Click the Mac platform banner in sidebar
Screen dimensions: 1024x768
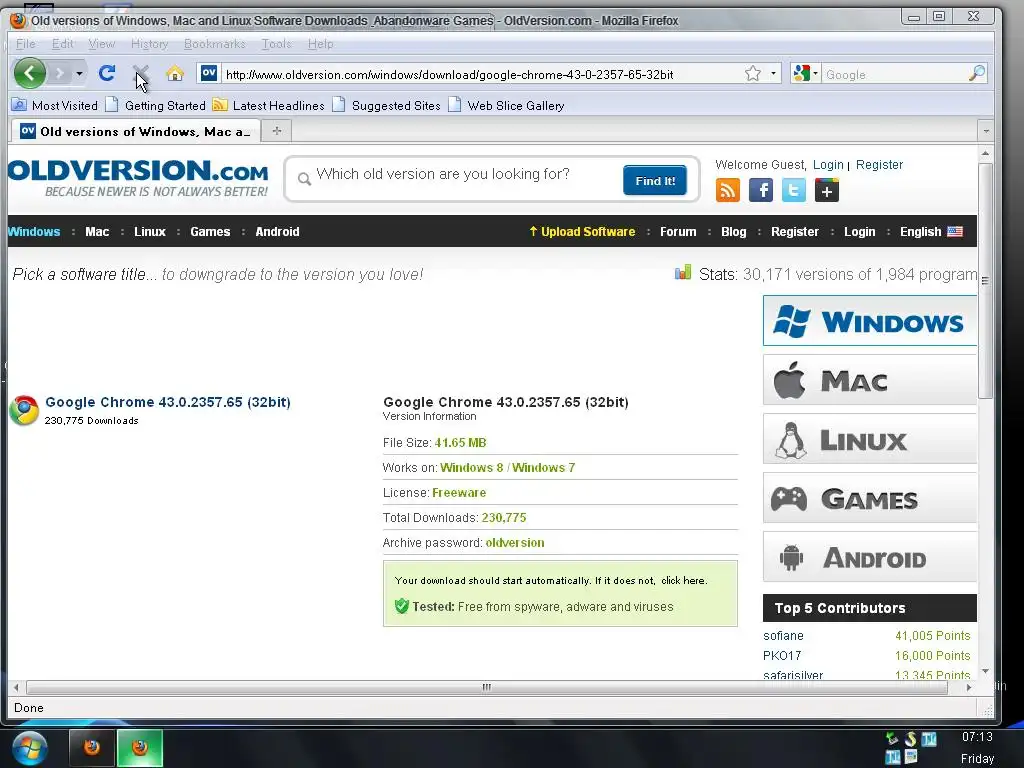(870, 380)
